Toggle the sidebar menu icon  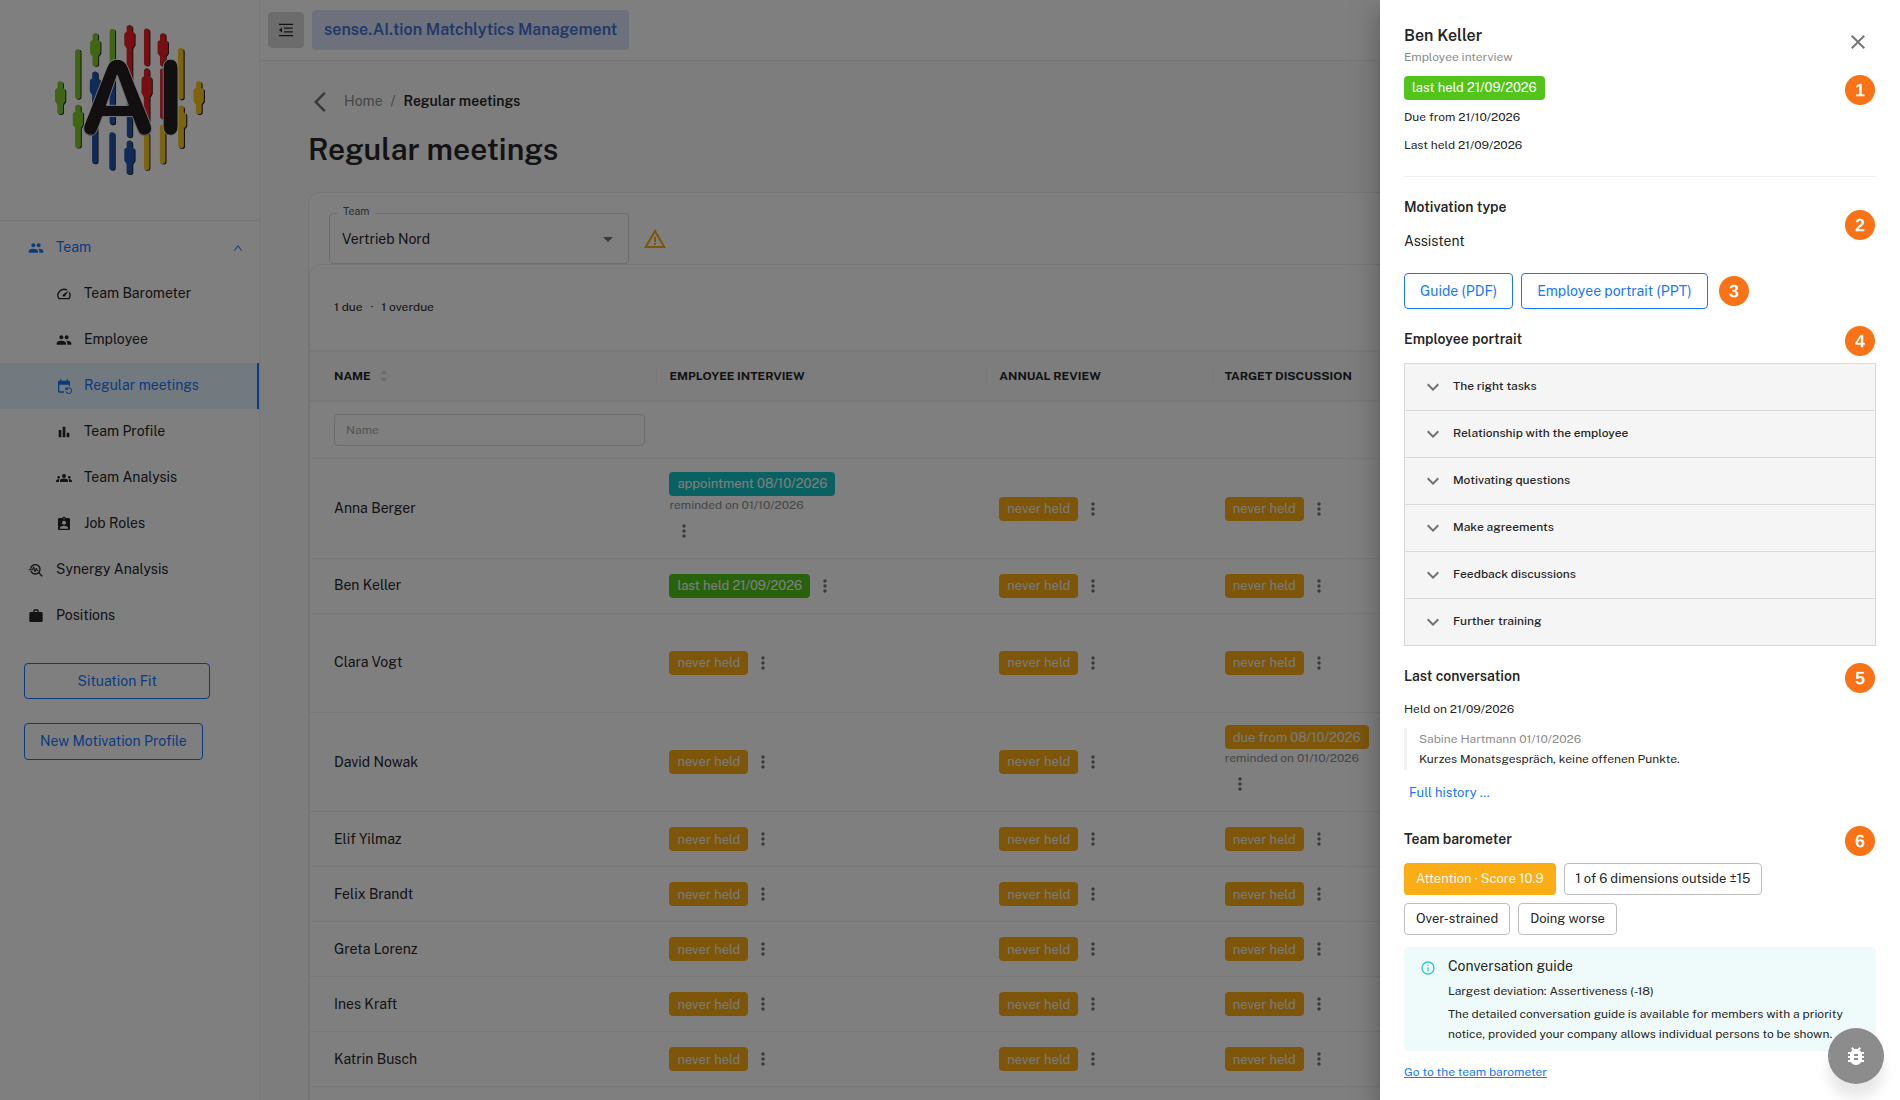286,30
